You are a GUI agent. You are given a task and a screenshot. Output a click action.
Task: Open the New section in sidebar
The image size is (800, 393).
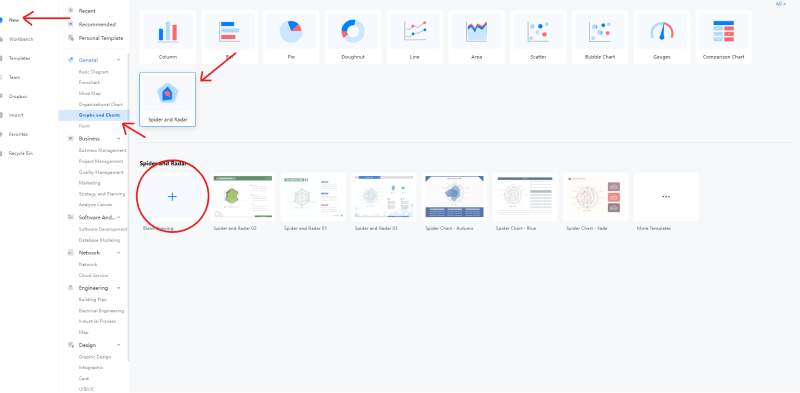coord(14,20)
